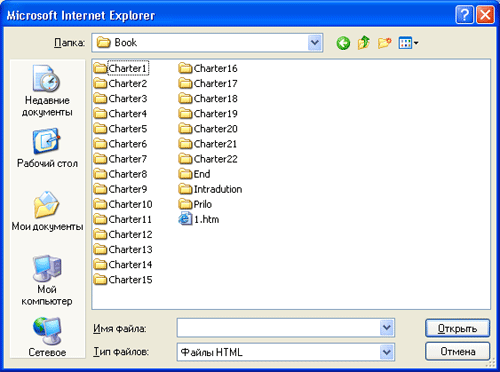Select the Charter6 folder

tap(120, 144)
